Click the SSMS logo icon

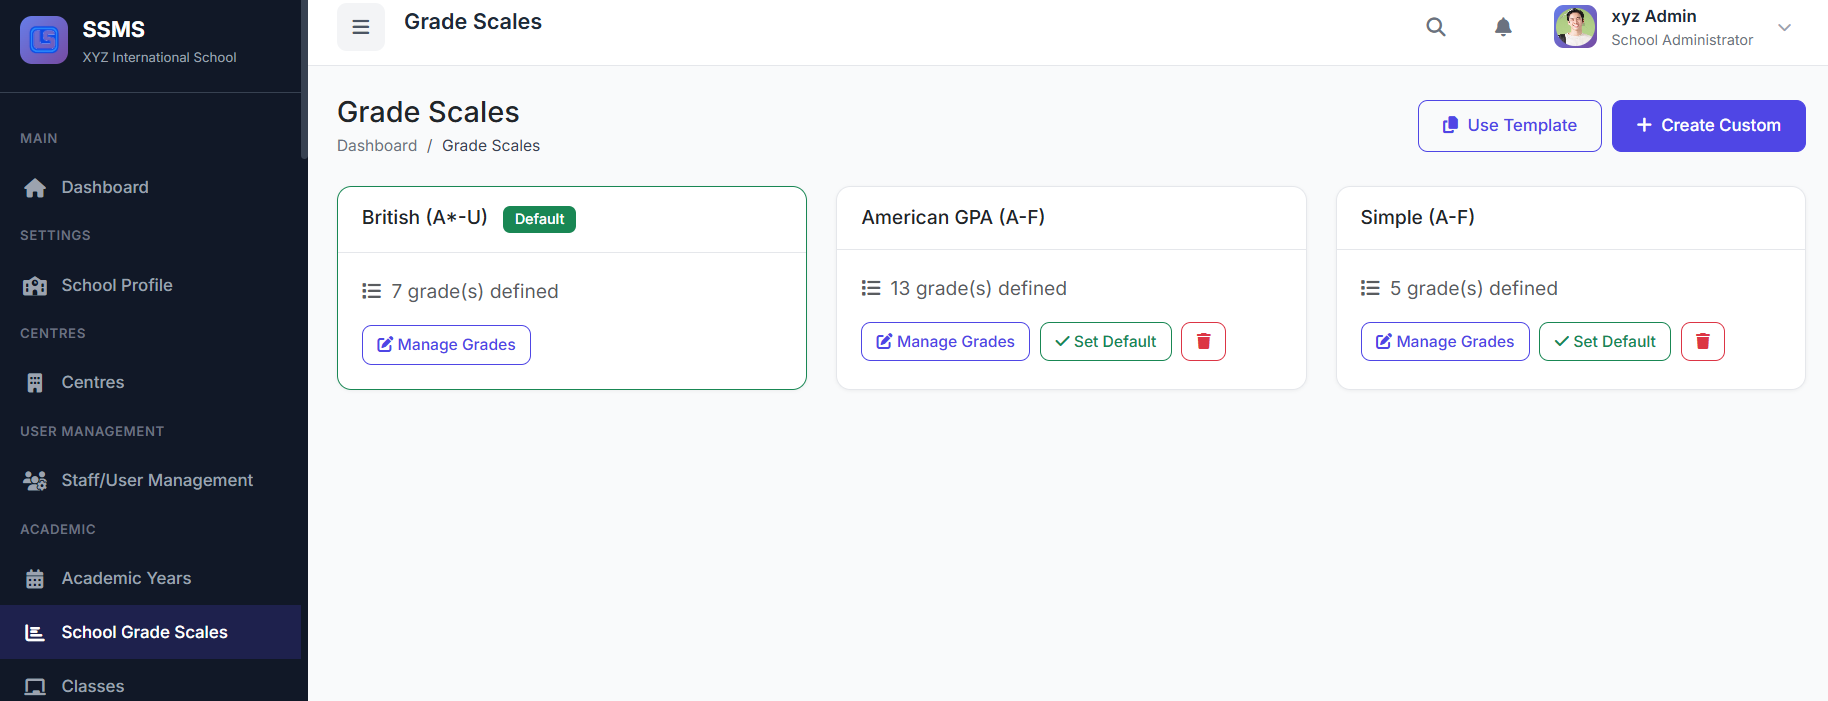(x=44, y=40)
